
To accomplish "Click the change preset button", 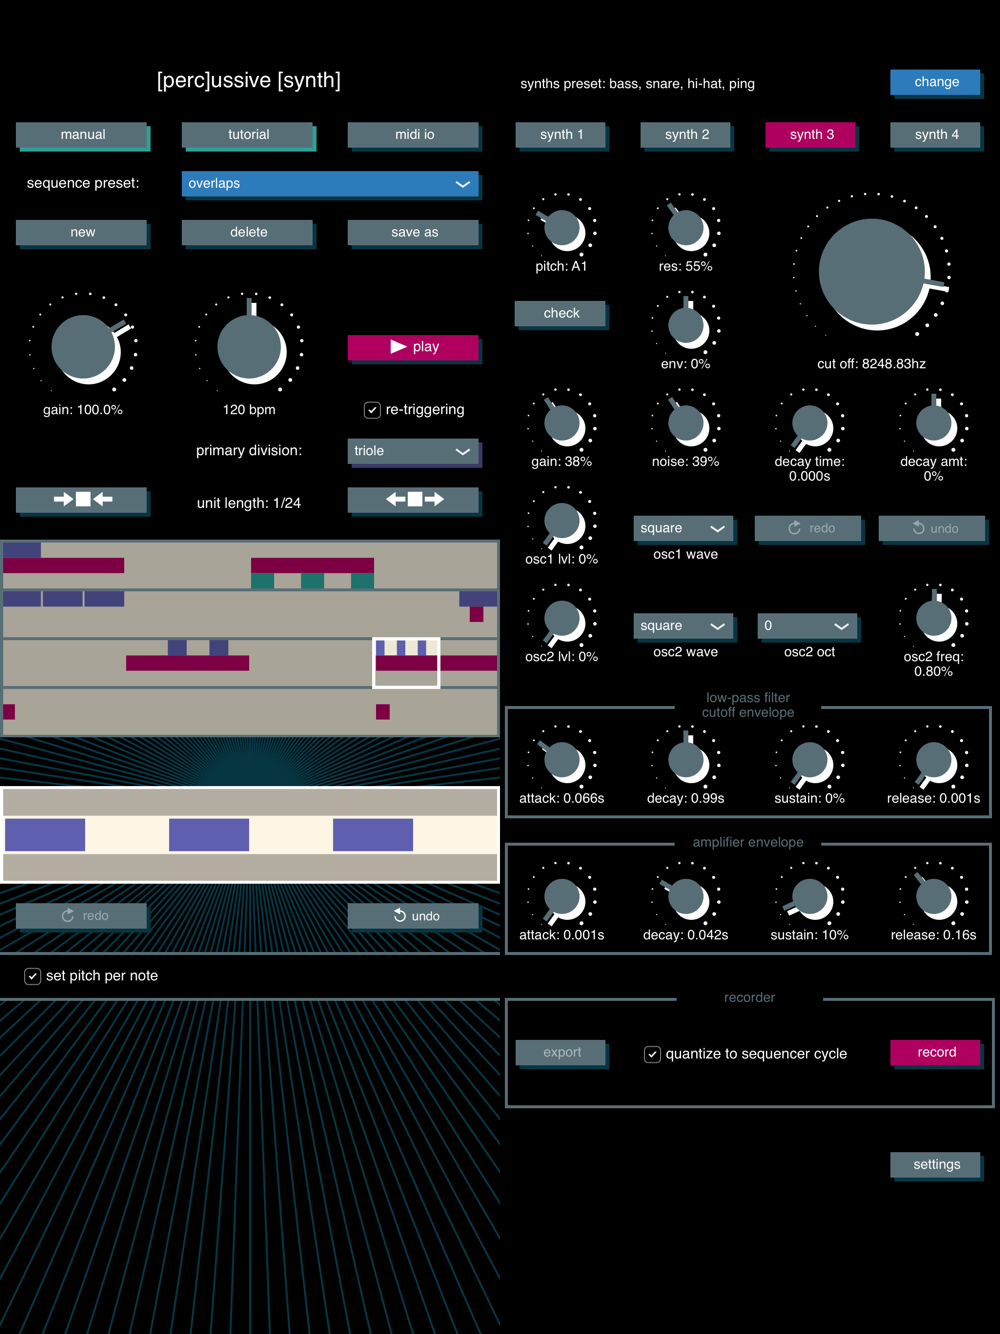I will click(936, 82).
